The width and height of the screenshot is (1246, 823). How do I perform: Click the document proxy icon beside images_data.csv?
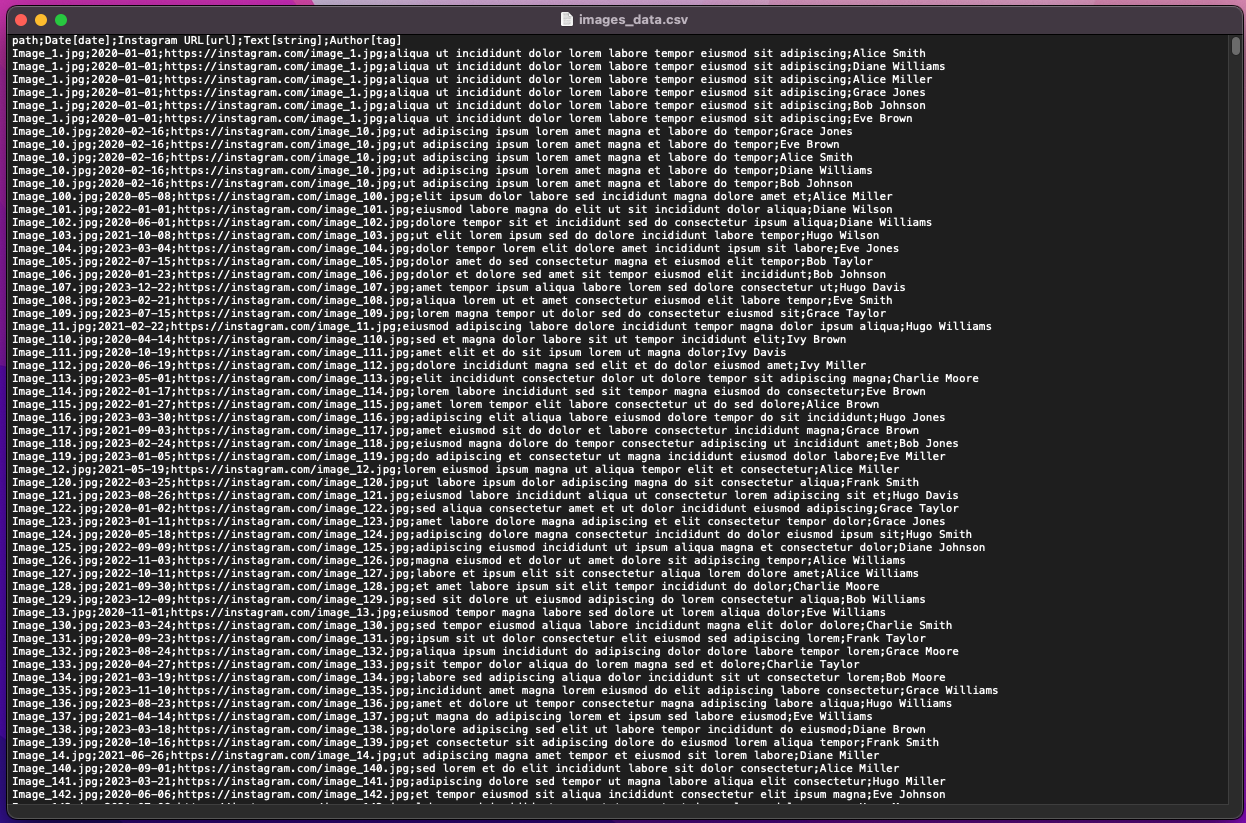pos(566,20)
